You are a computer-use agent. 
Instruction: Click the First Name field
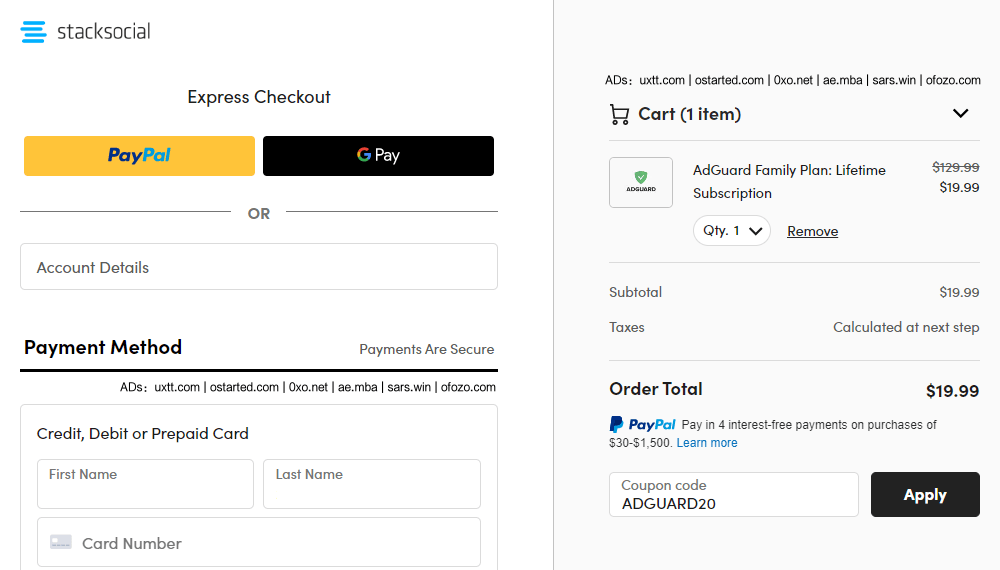point(145,485)
